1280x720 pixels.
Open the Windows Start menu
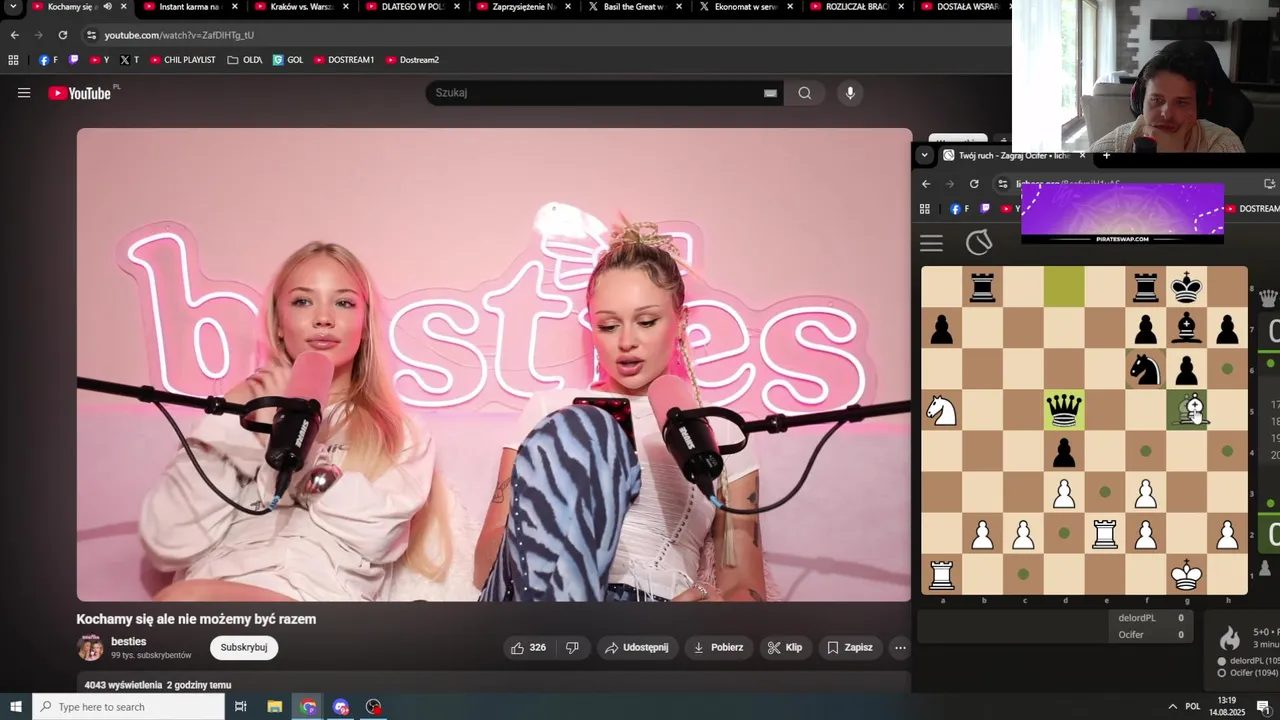pyautogui.click(x=16, y=707)
